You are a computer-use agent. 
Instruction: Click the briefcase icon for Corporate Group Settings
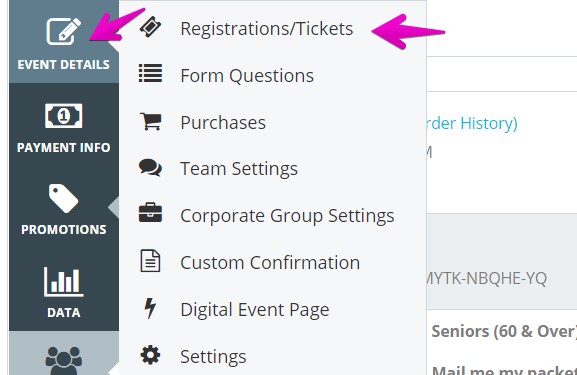click(x=150, y=213)
